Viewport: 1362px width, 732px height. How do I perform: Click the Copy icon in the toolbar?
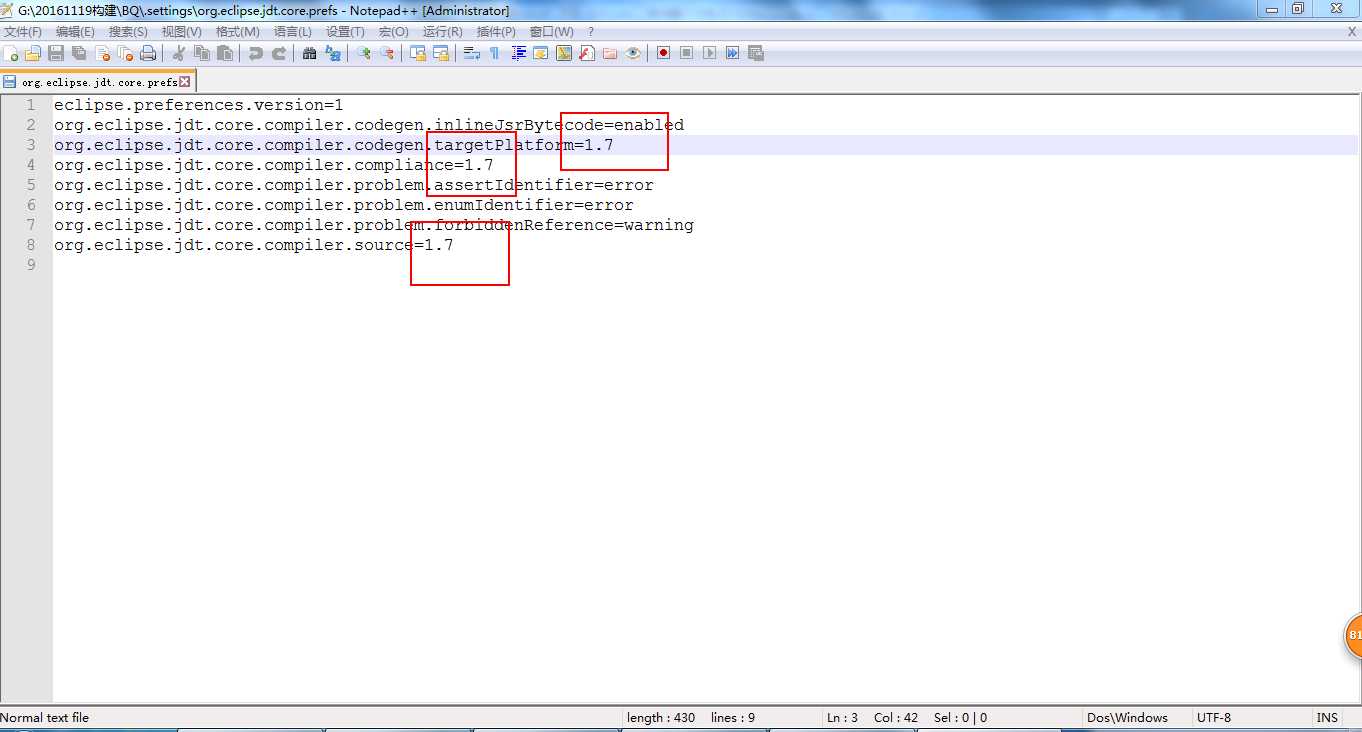point(202,53)
